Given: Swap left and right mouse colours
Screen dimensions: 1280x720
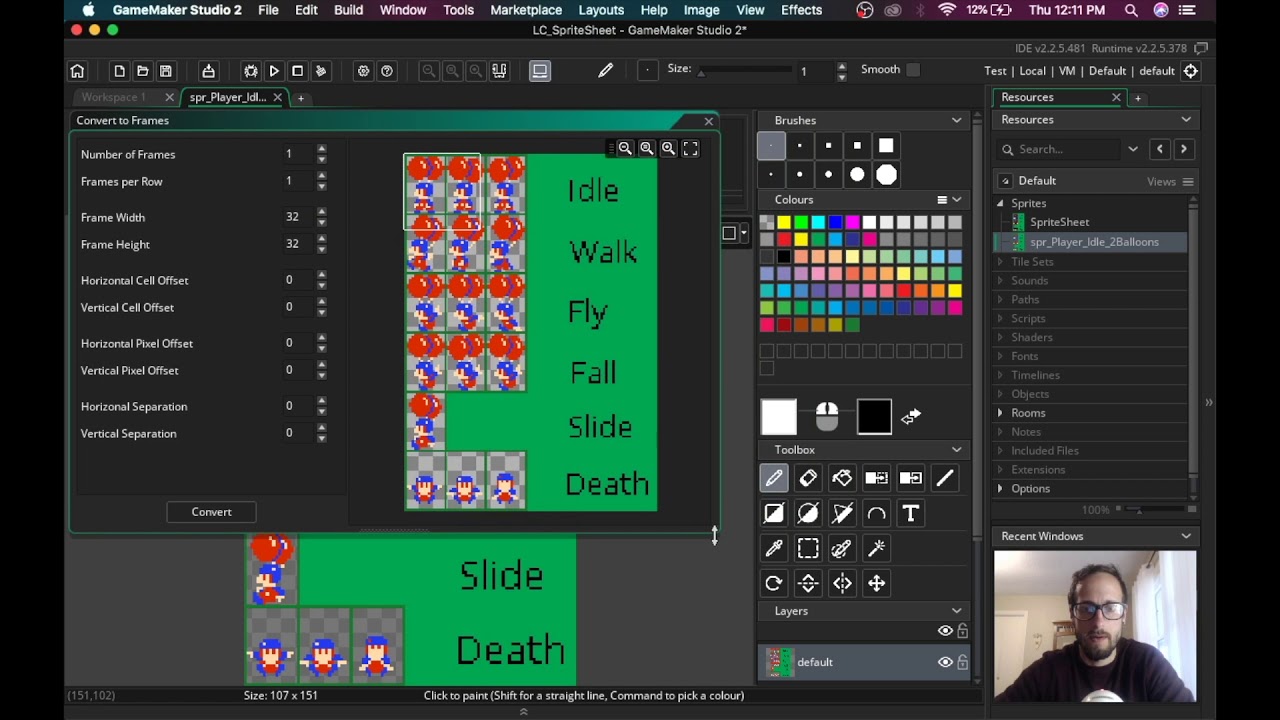Looking at the screenshot, I should click(911, 417).
